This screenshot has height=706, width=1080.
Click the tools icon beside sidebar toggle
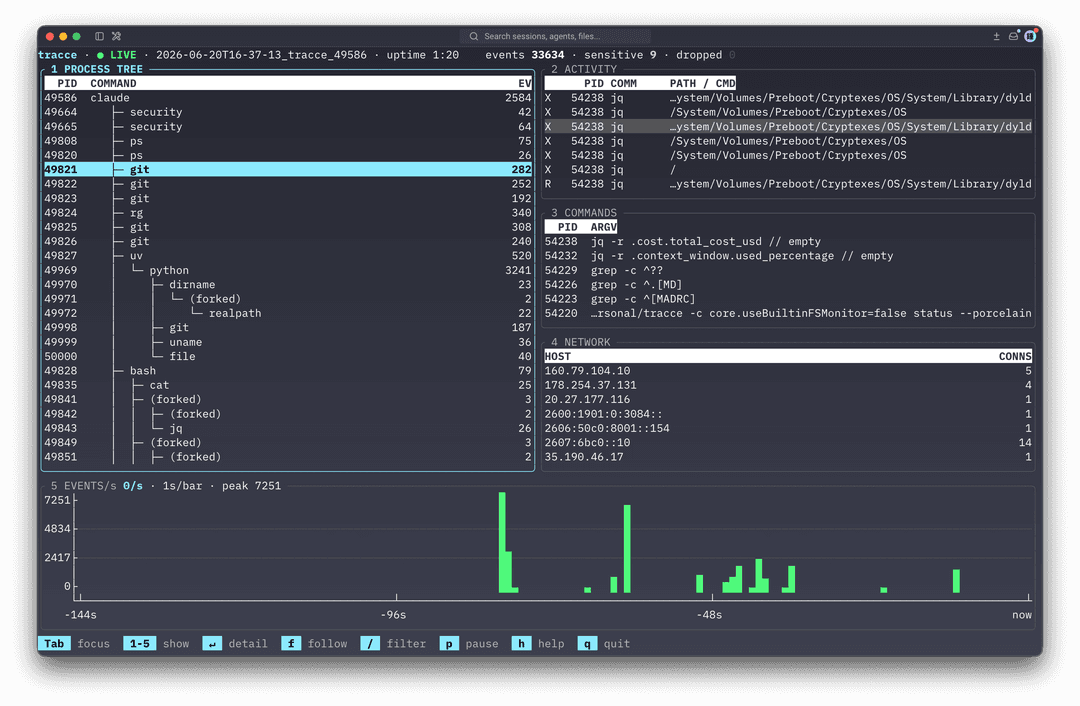116,36
